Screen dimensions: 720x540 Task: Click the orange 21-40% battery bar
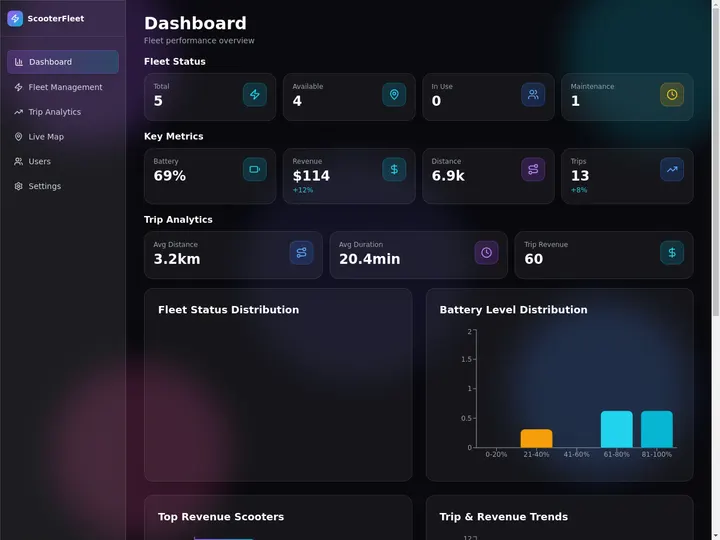click(x=536, y=439)
